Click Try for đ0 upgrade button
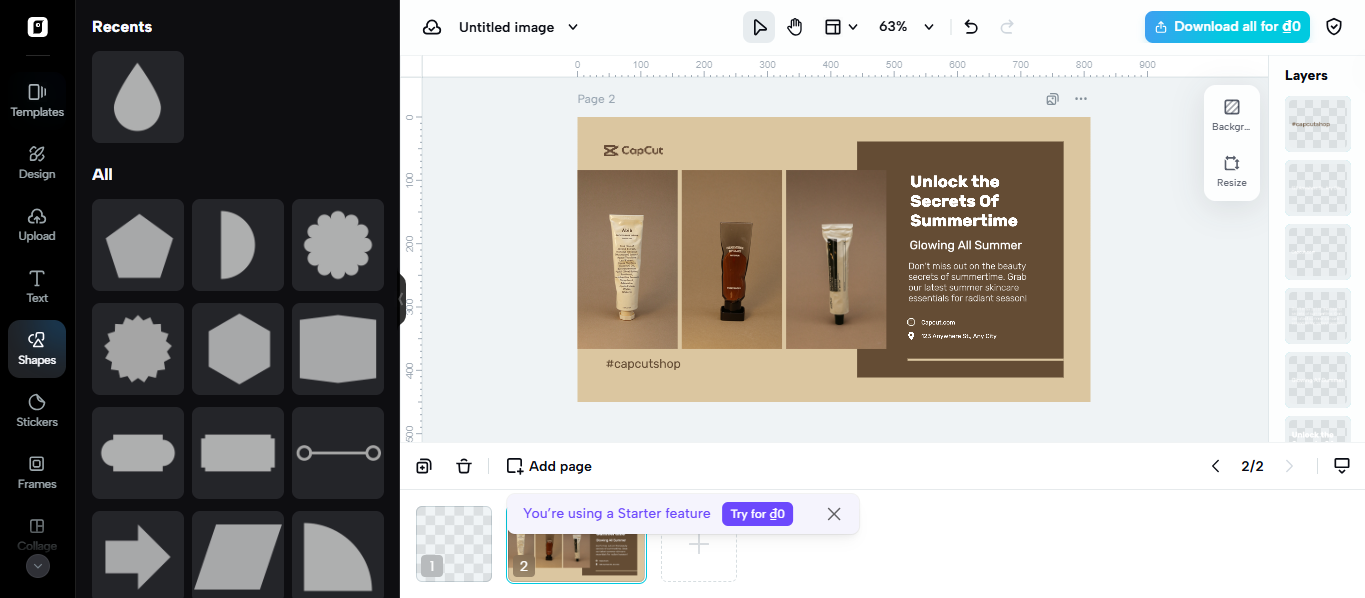This screenshot has height=598, width=1365. [757, 513]
